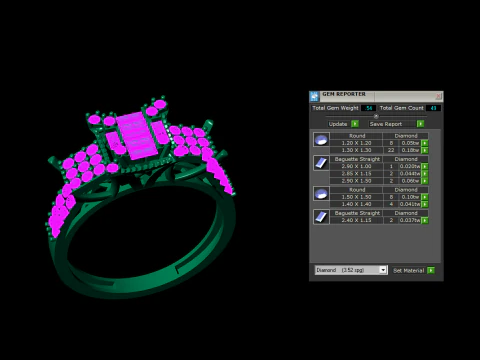Click the count 22 in the 1.30 row
480x360 pixels.
391,150
